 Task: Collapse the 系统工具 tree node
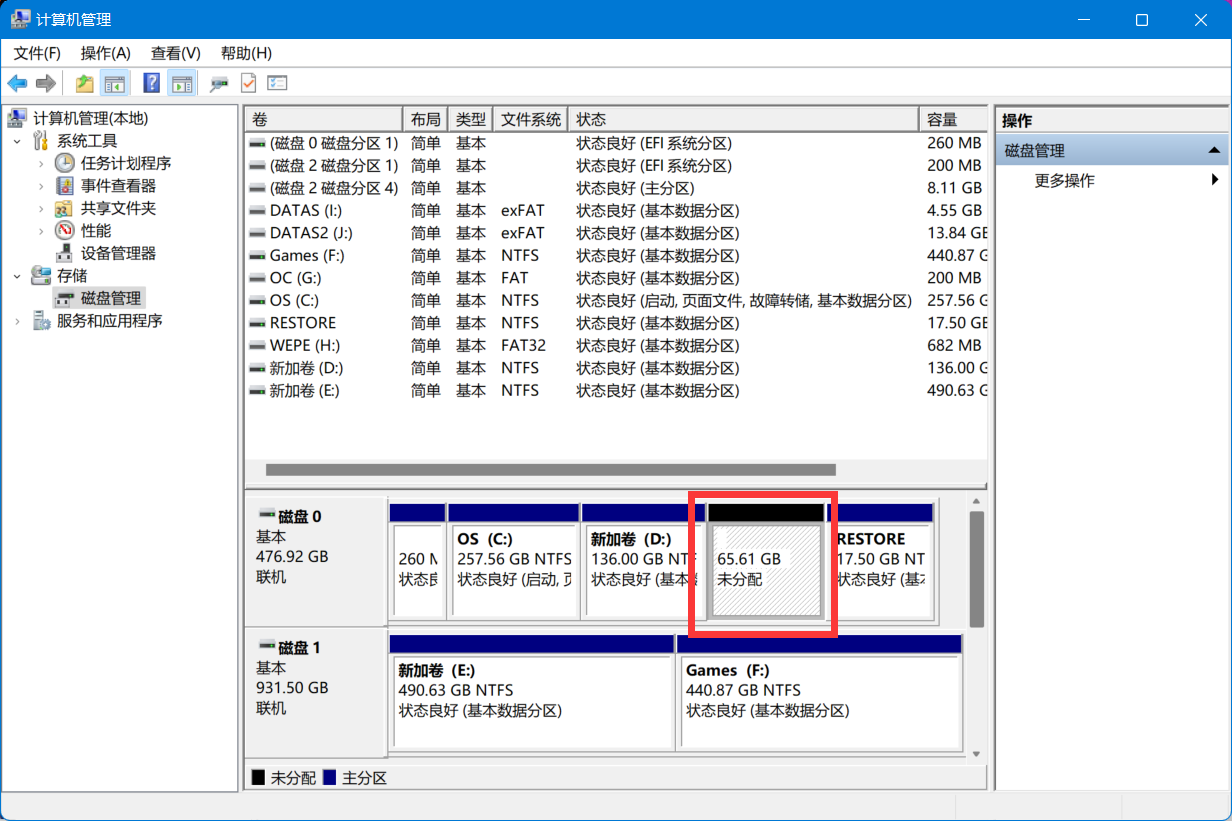[x=17, y=141]
